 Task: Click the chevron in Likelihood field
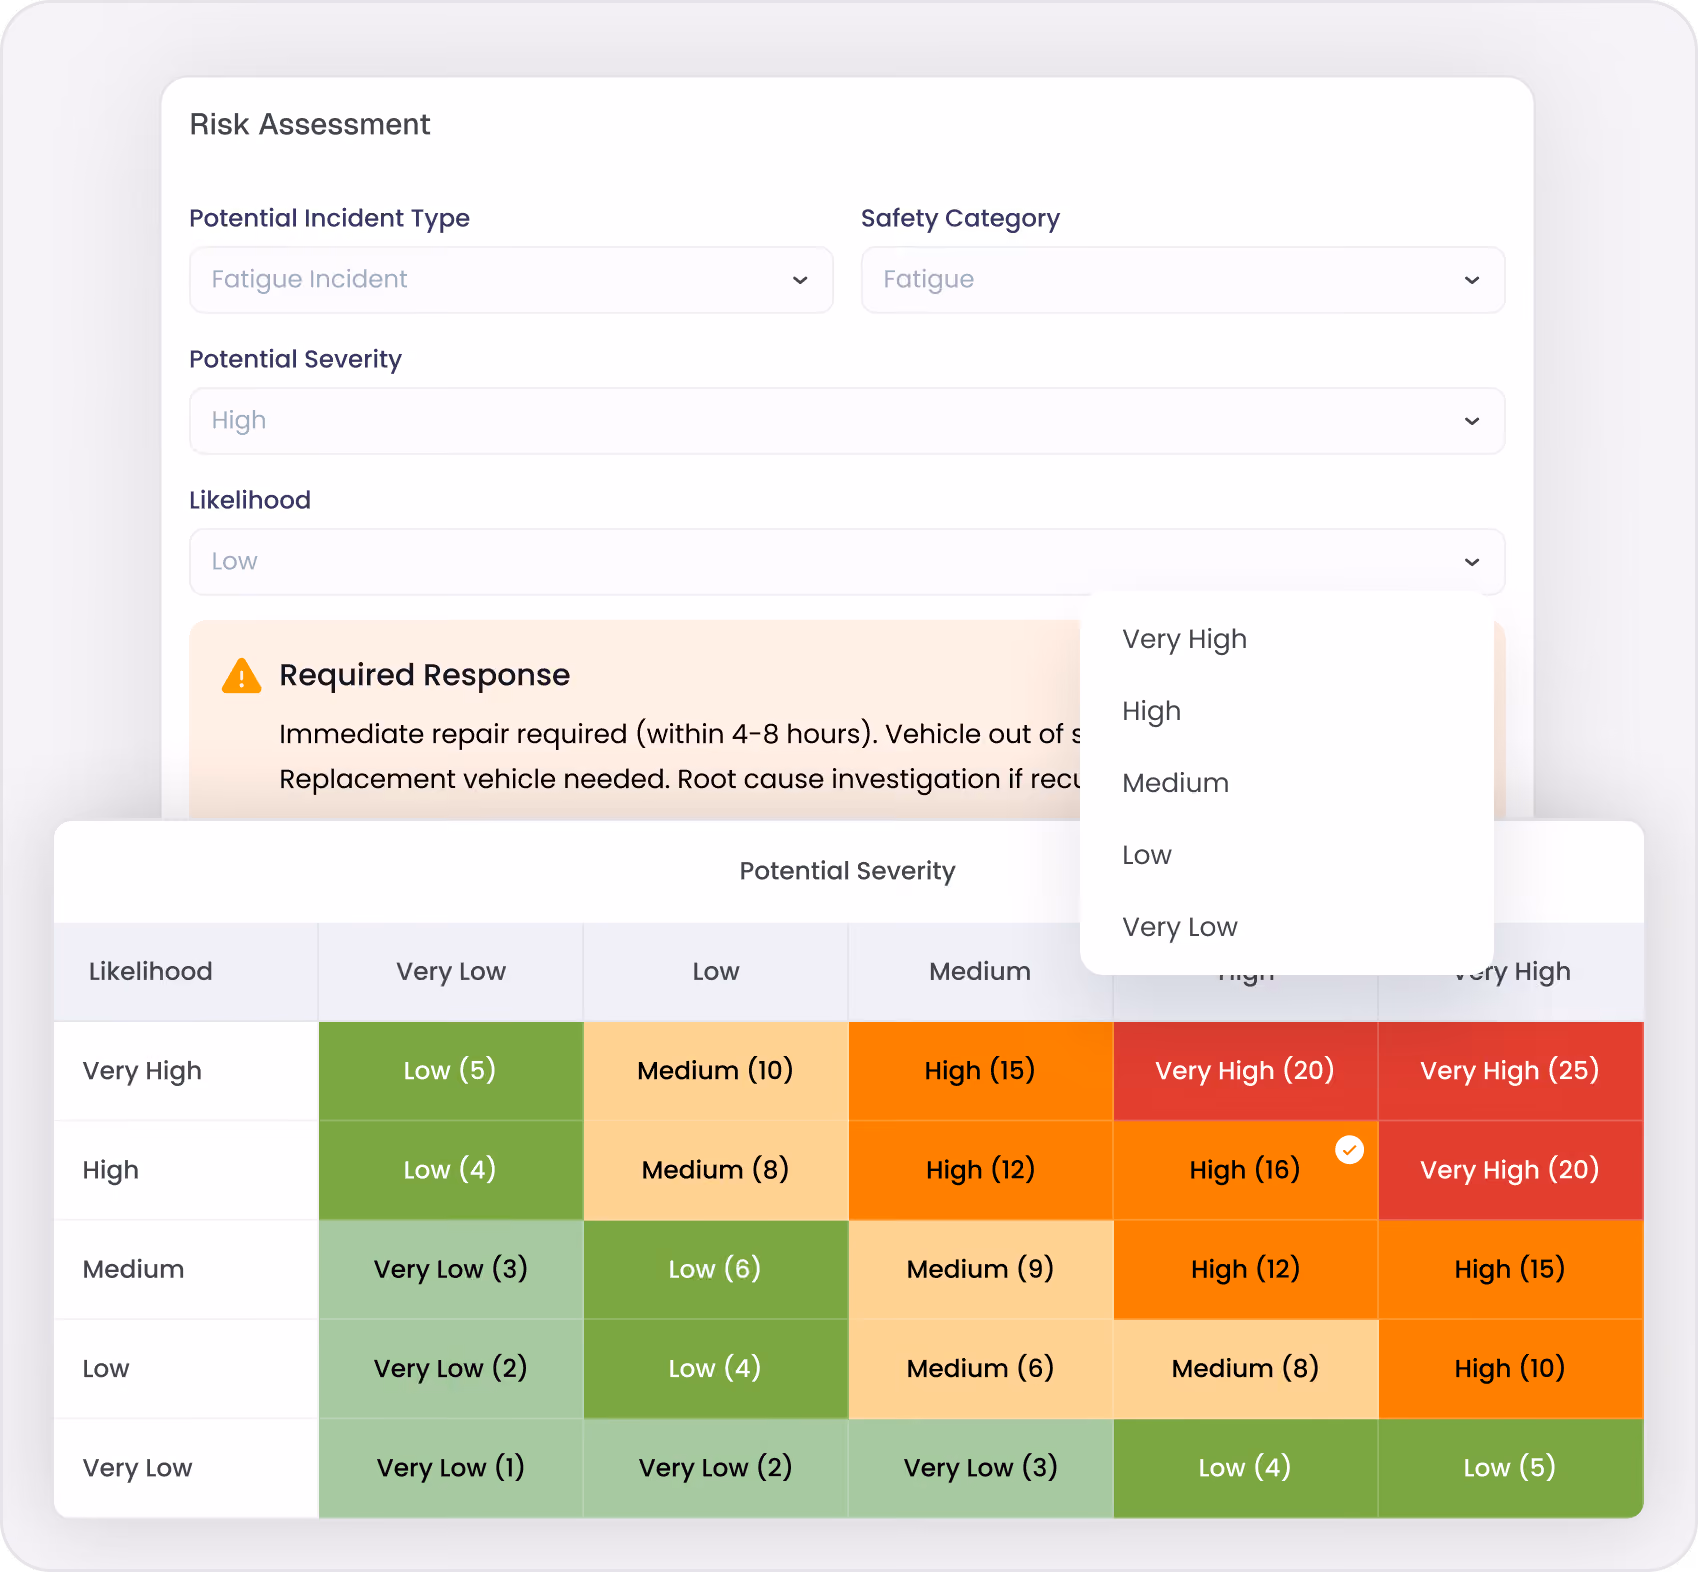pos(1472,562)
